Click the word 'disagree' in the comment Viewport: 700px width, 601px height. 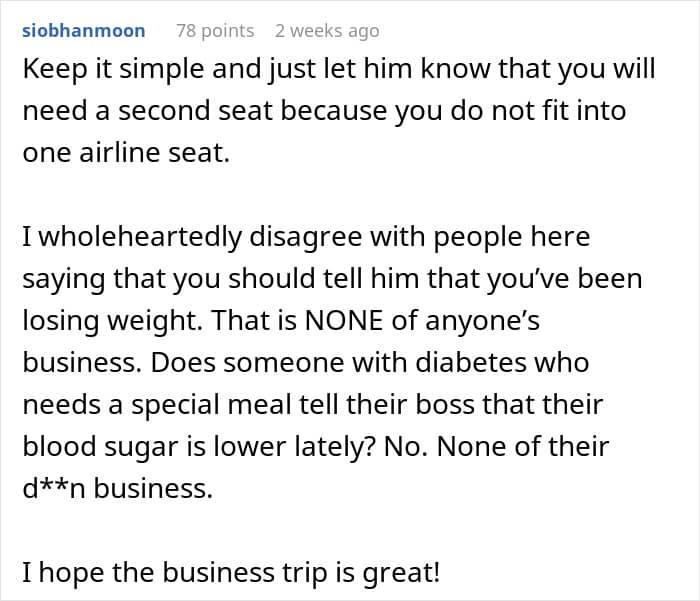305,237
